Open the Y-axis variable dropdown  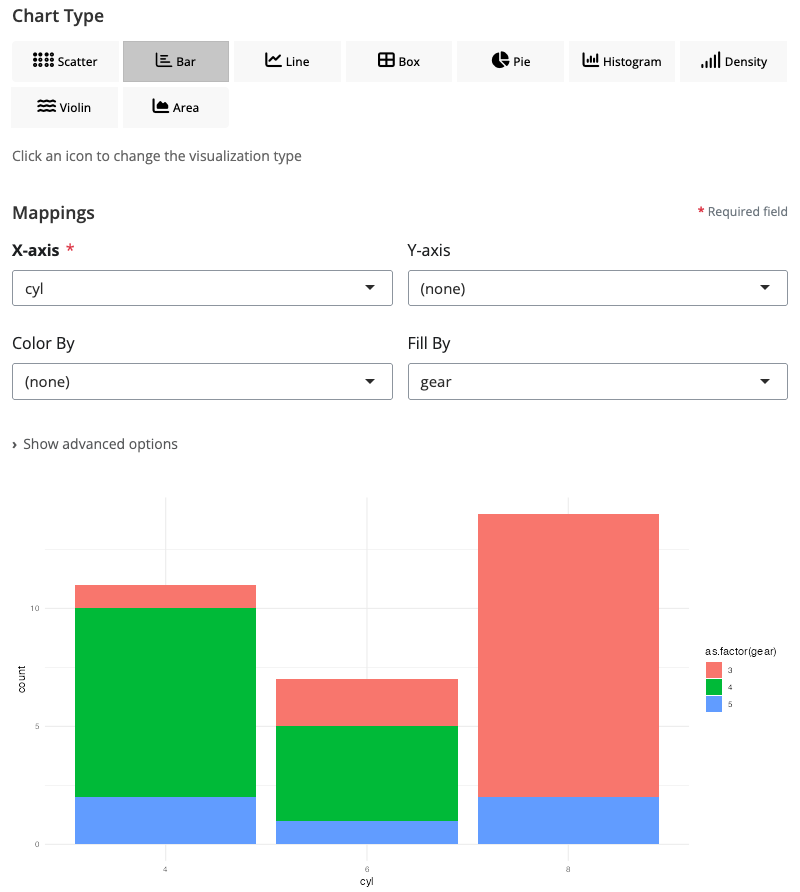[597, 289]
